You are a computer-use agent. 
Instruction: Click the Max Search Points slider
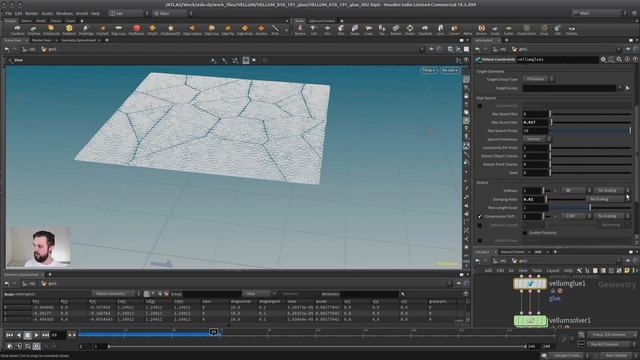(x=591, y=131)
